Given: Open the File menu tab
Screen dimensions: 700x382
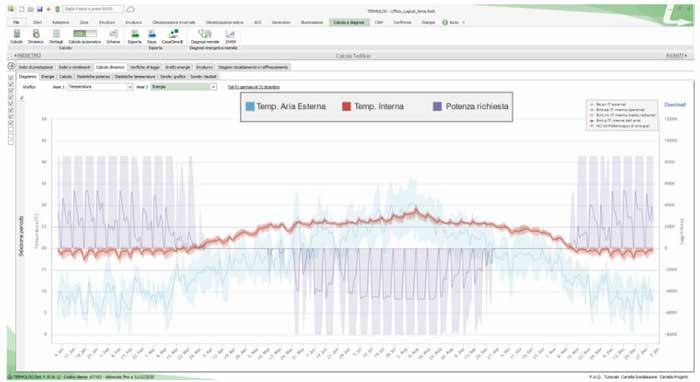Looking at the screenshot, I should click(x=16, y=22).
